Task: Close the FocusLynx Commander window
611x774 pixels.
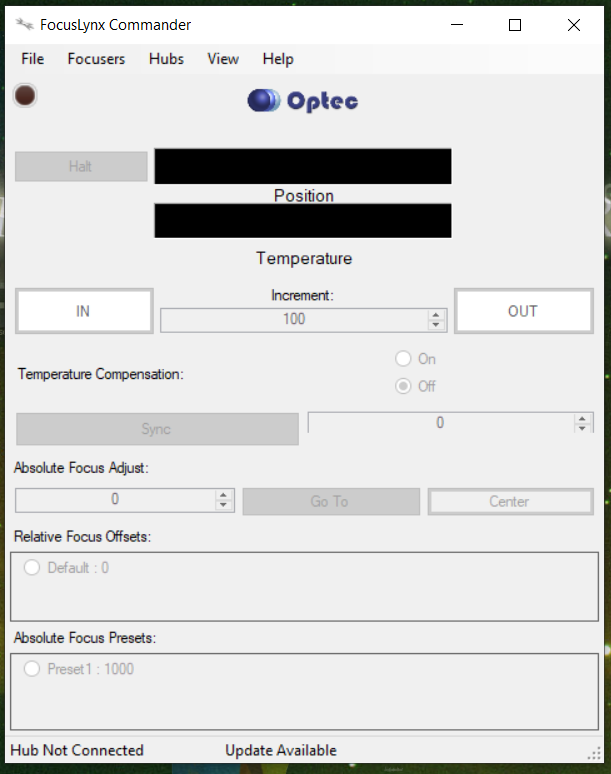Action: pos(573,25)
